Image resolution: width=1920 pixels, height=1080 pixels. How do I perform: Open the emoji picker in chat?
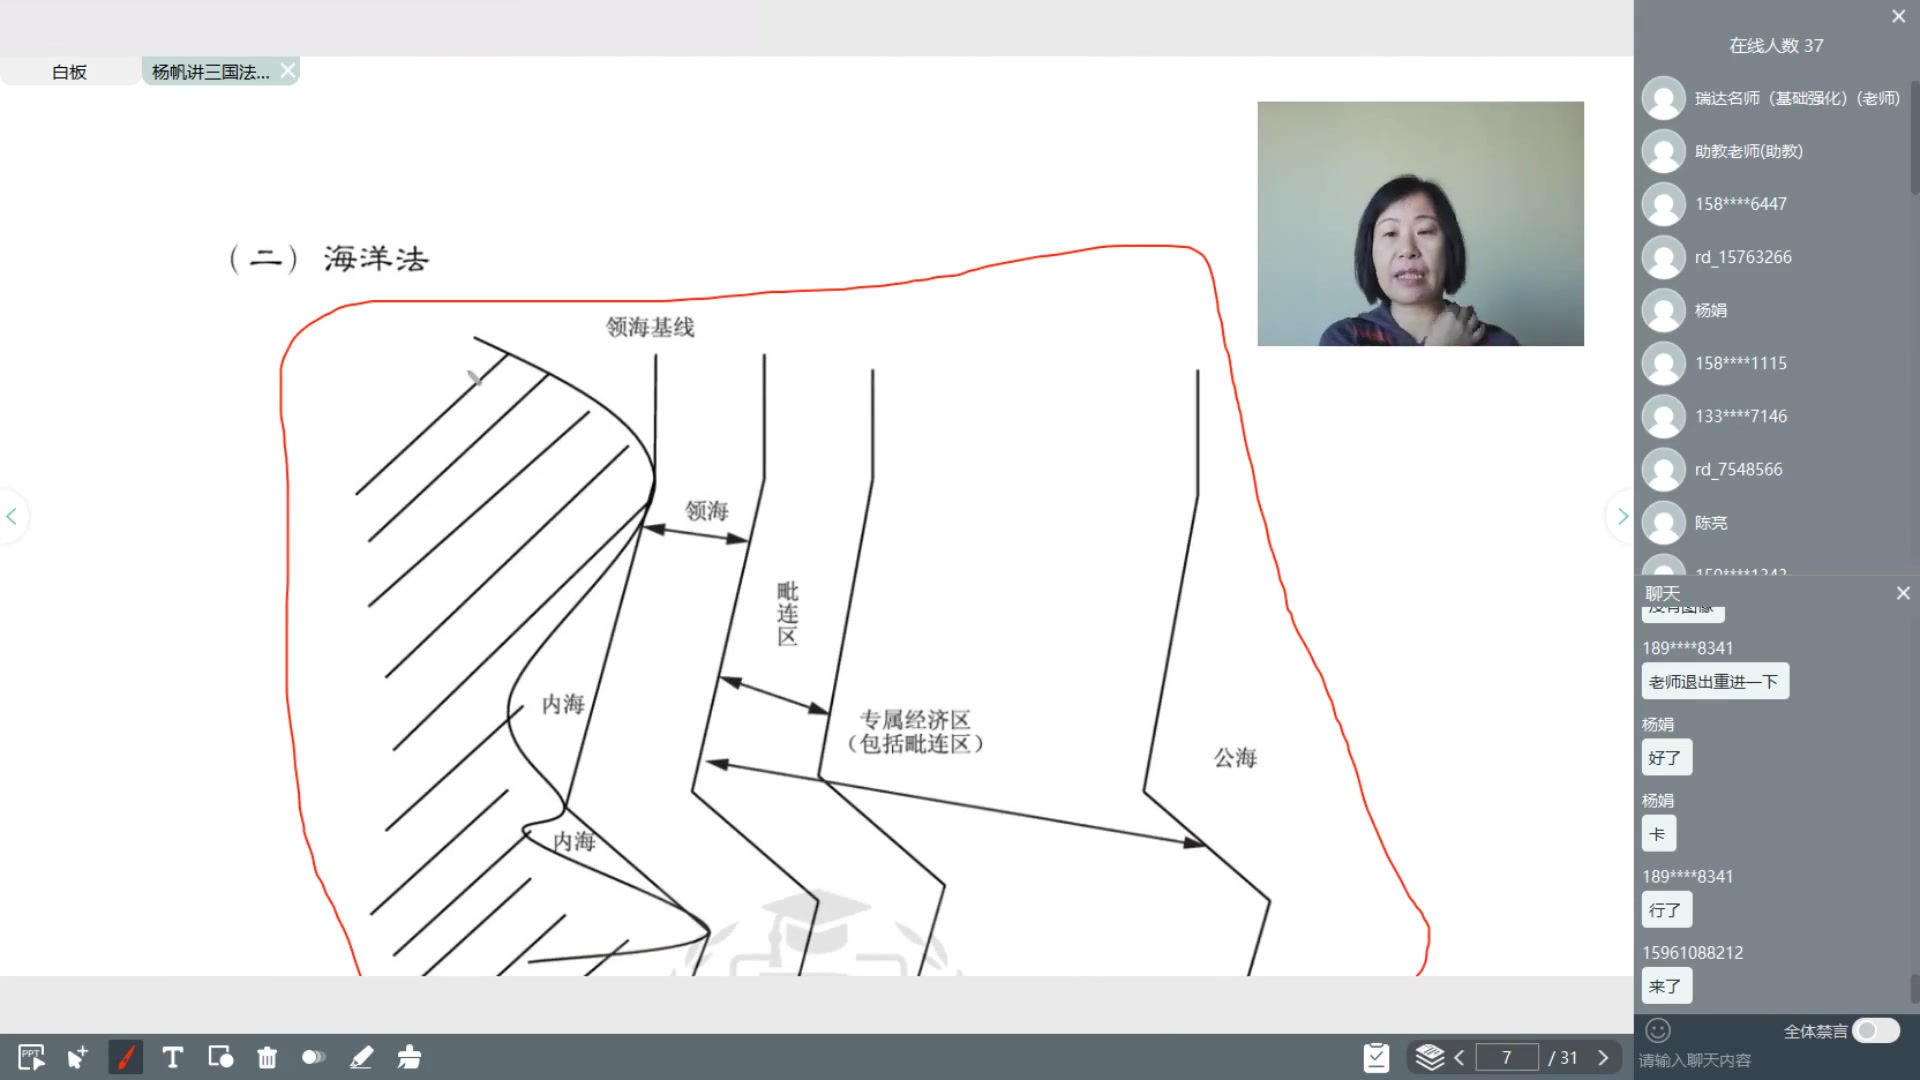[x=1658, y=1030]
